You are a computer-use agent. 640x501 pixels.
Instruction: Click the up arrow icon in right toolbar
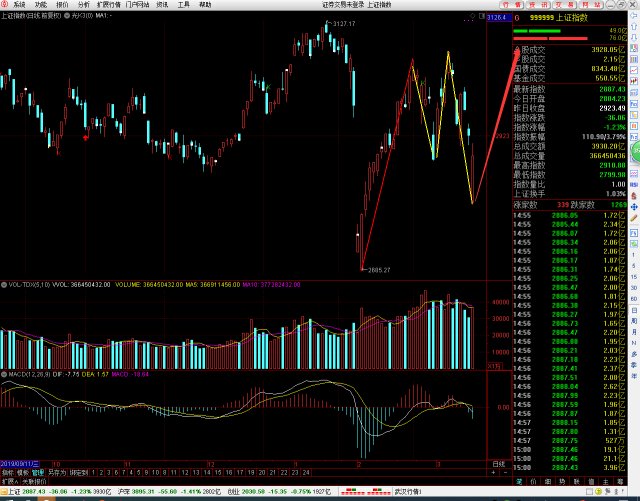(x=634, y=26)
